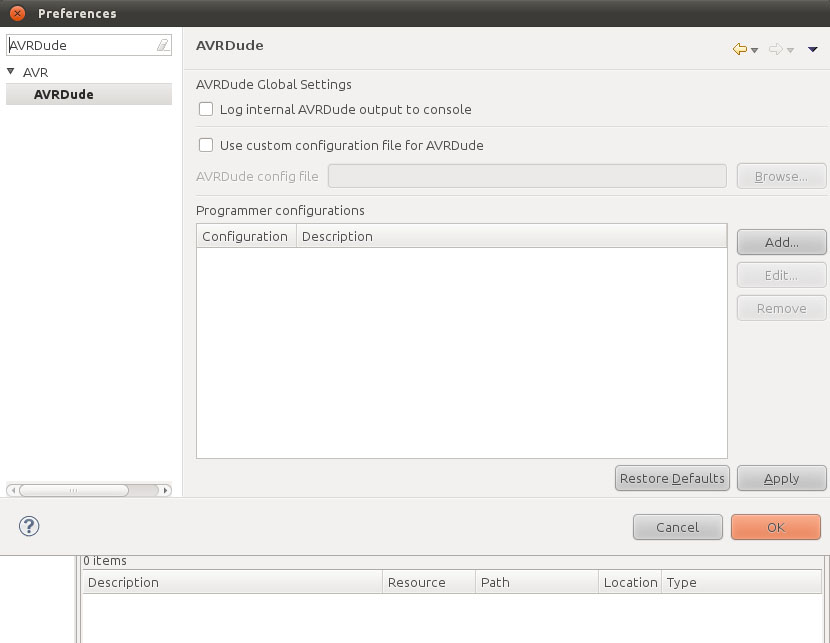Sort by Resource column in Problems table

[x=416, y=582]
